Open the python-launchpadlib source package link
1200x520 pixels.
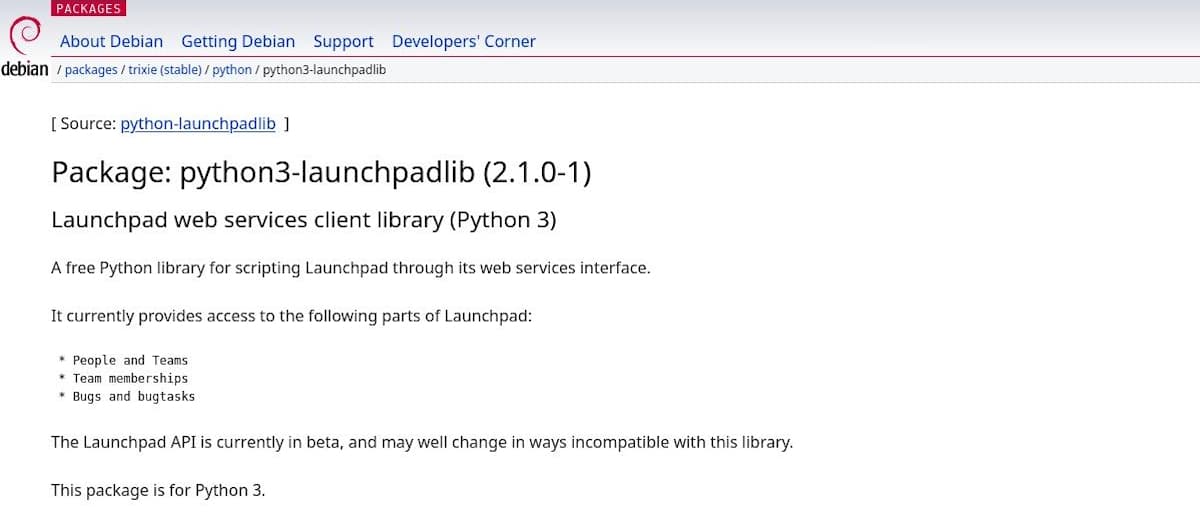(198, 124)
